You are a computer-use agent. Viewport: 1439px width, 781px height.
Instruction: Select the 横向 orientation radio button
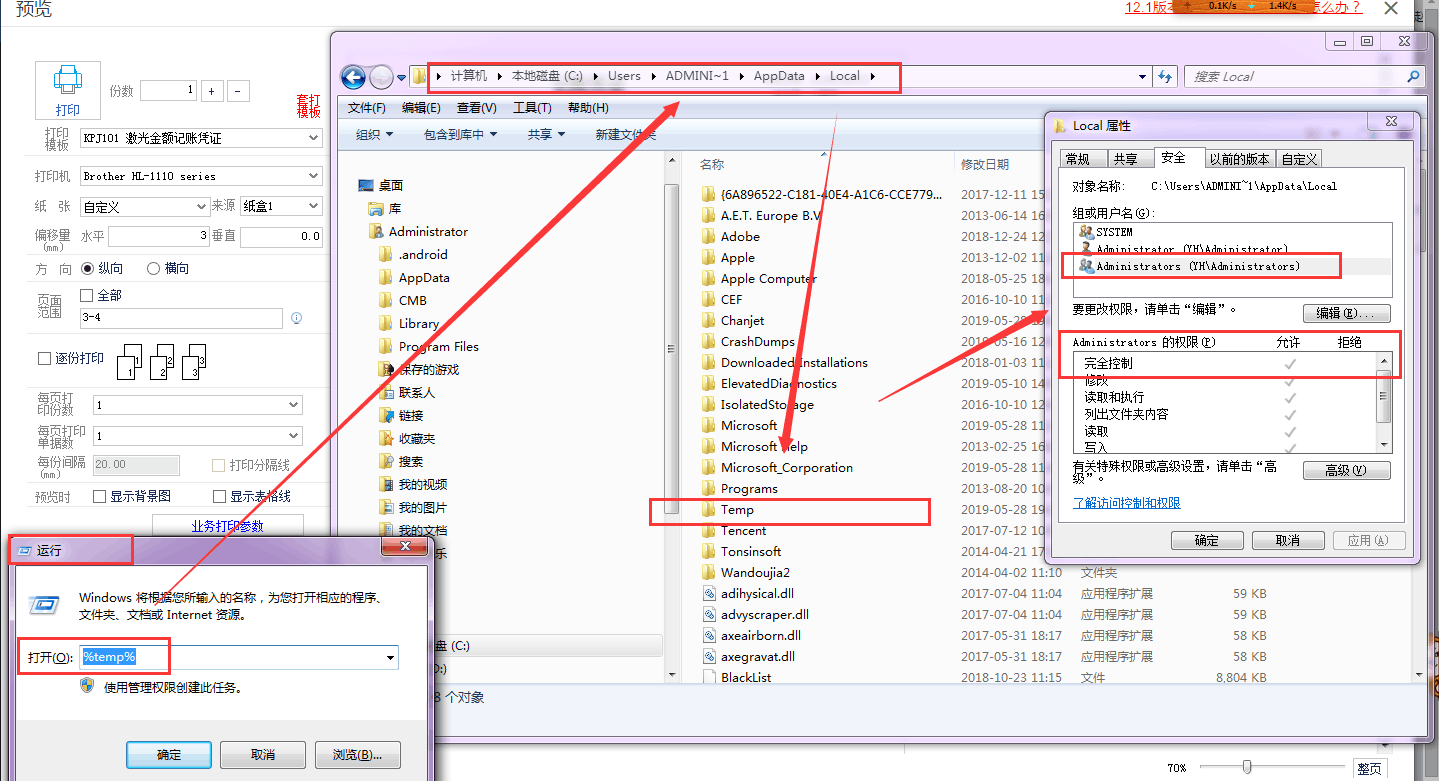tap(153, 268)
